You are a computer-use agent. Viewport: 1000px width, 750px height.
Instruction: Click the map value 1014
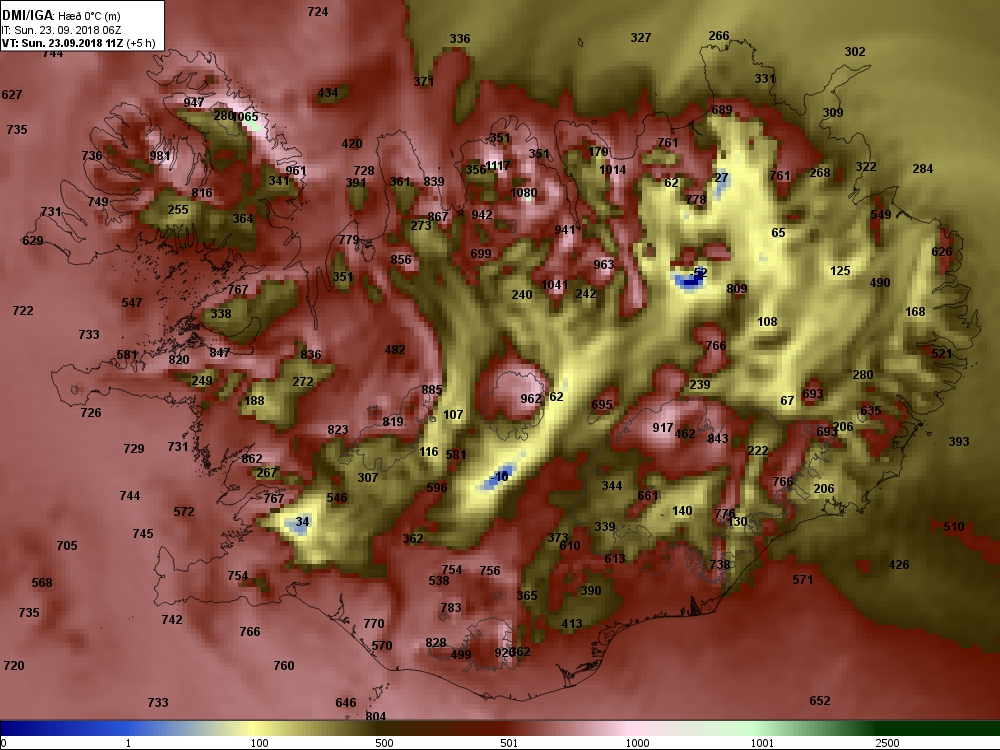point(613,170)
